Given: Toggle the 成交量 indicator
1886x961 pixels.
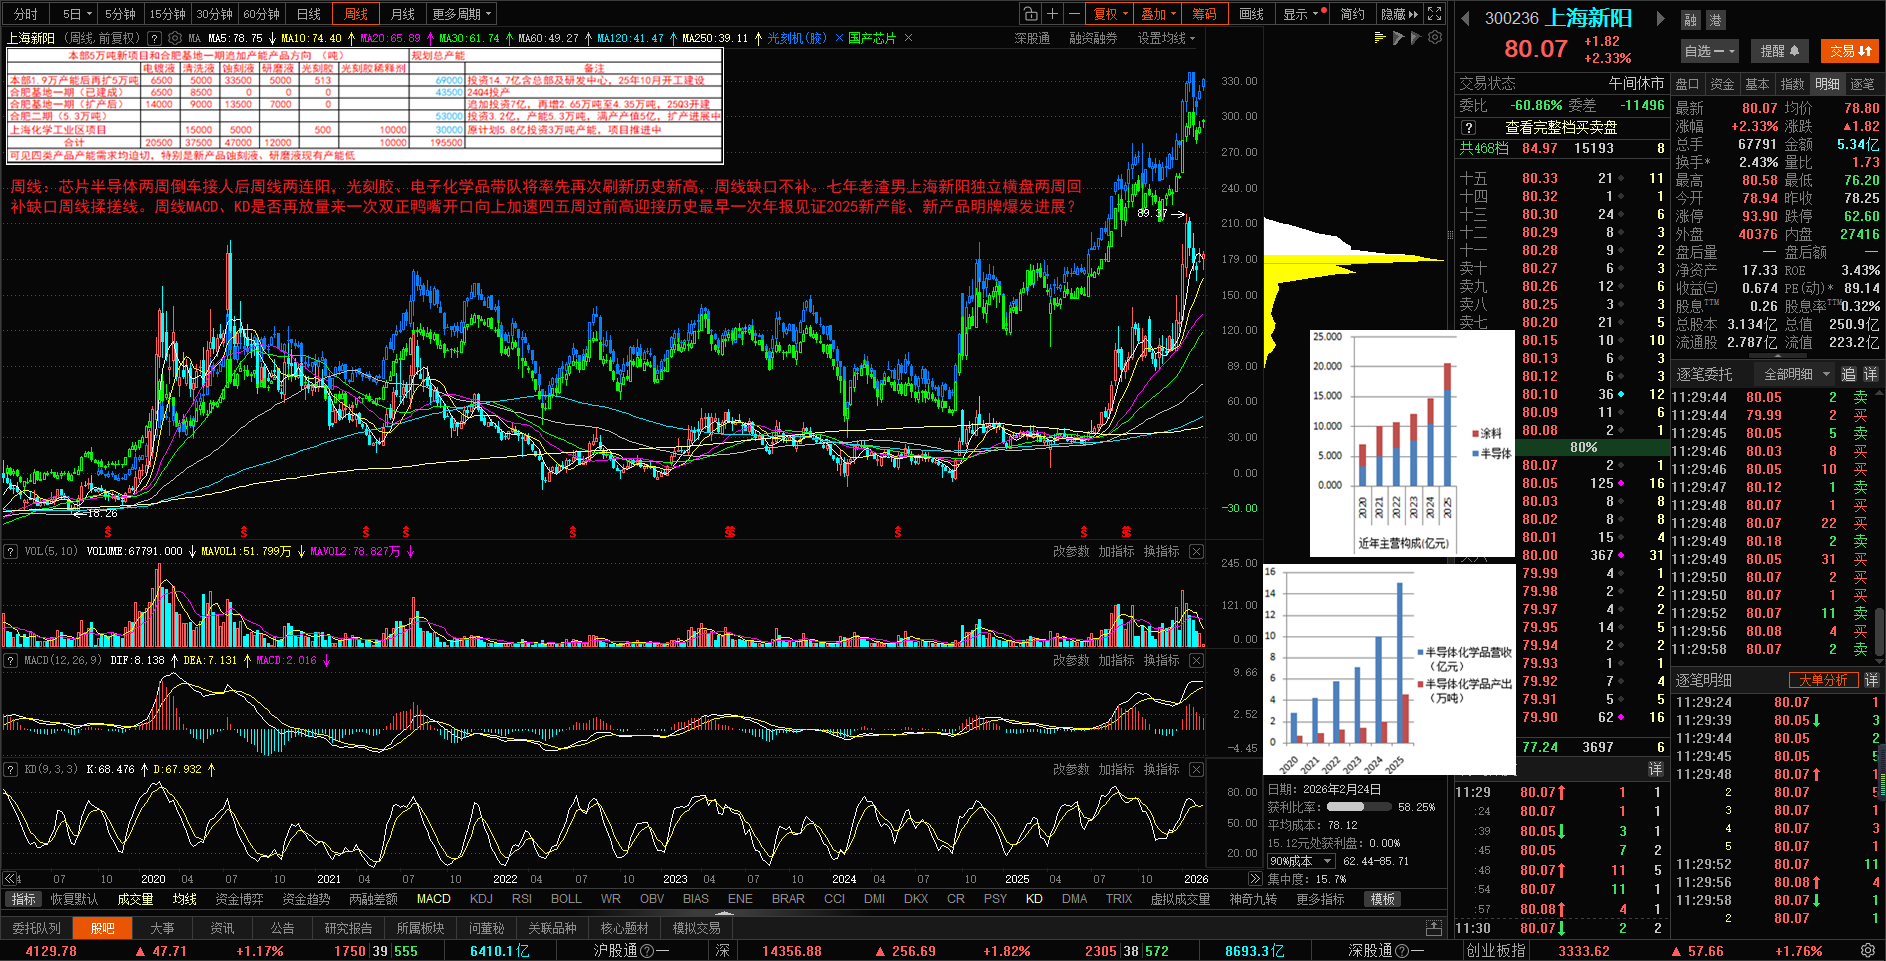Looking at the screenshot, I should point(135,899).
